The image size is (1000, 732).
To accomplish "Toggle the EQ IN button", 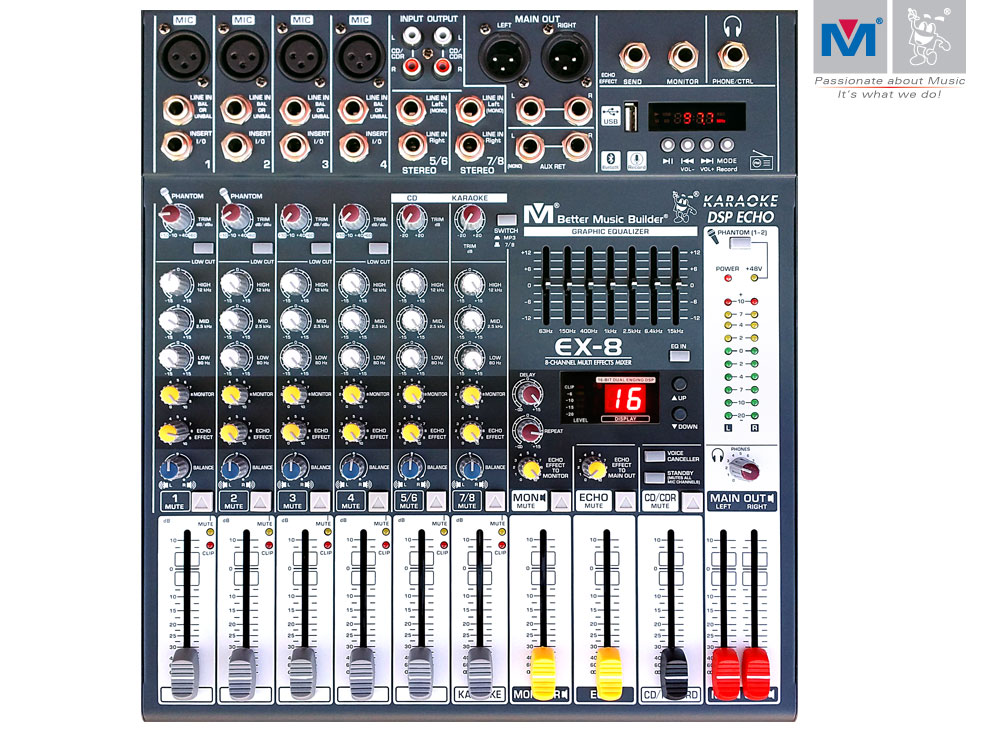I will point(679,356).
